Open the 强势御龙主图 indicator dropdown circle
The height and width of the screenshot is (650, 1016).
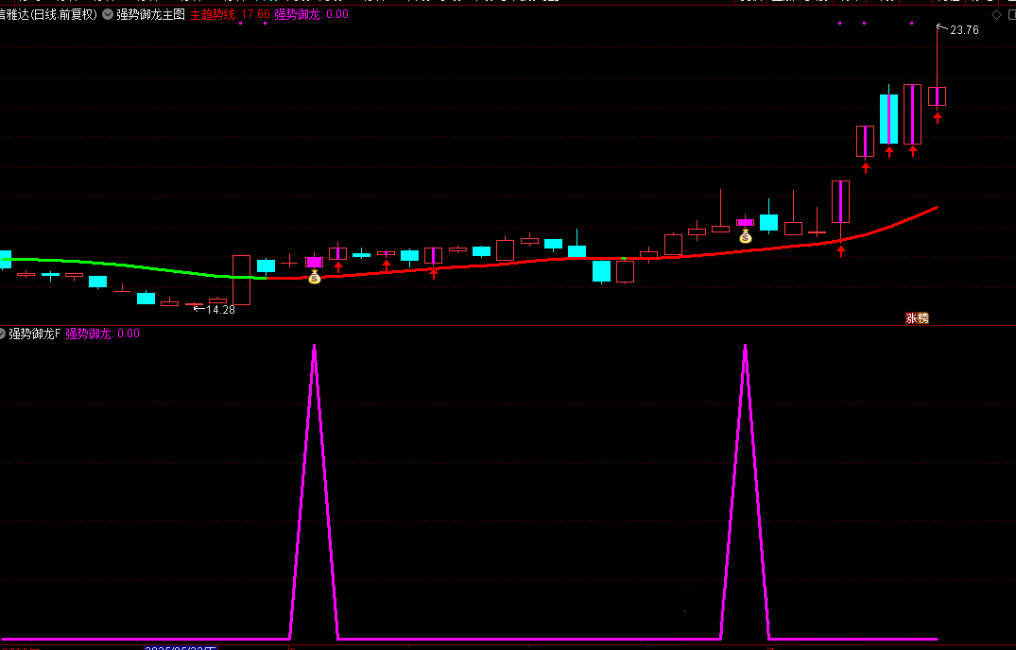click(x=107, y=15)
